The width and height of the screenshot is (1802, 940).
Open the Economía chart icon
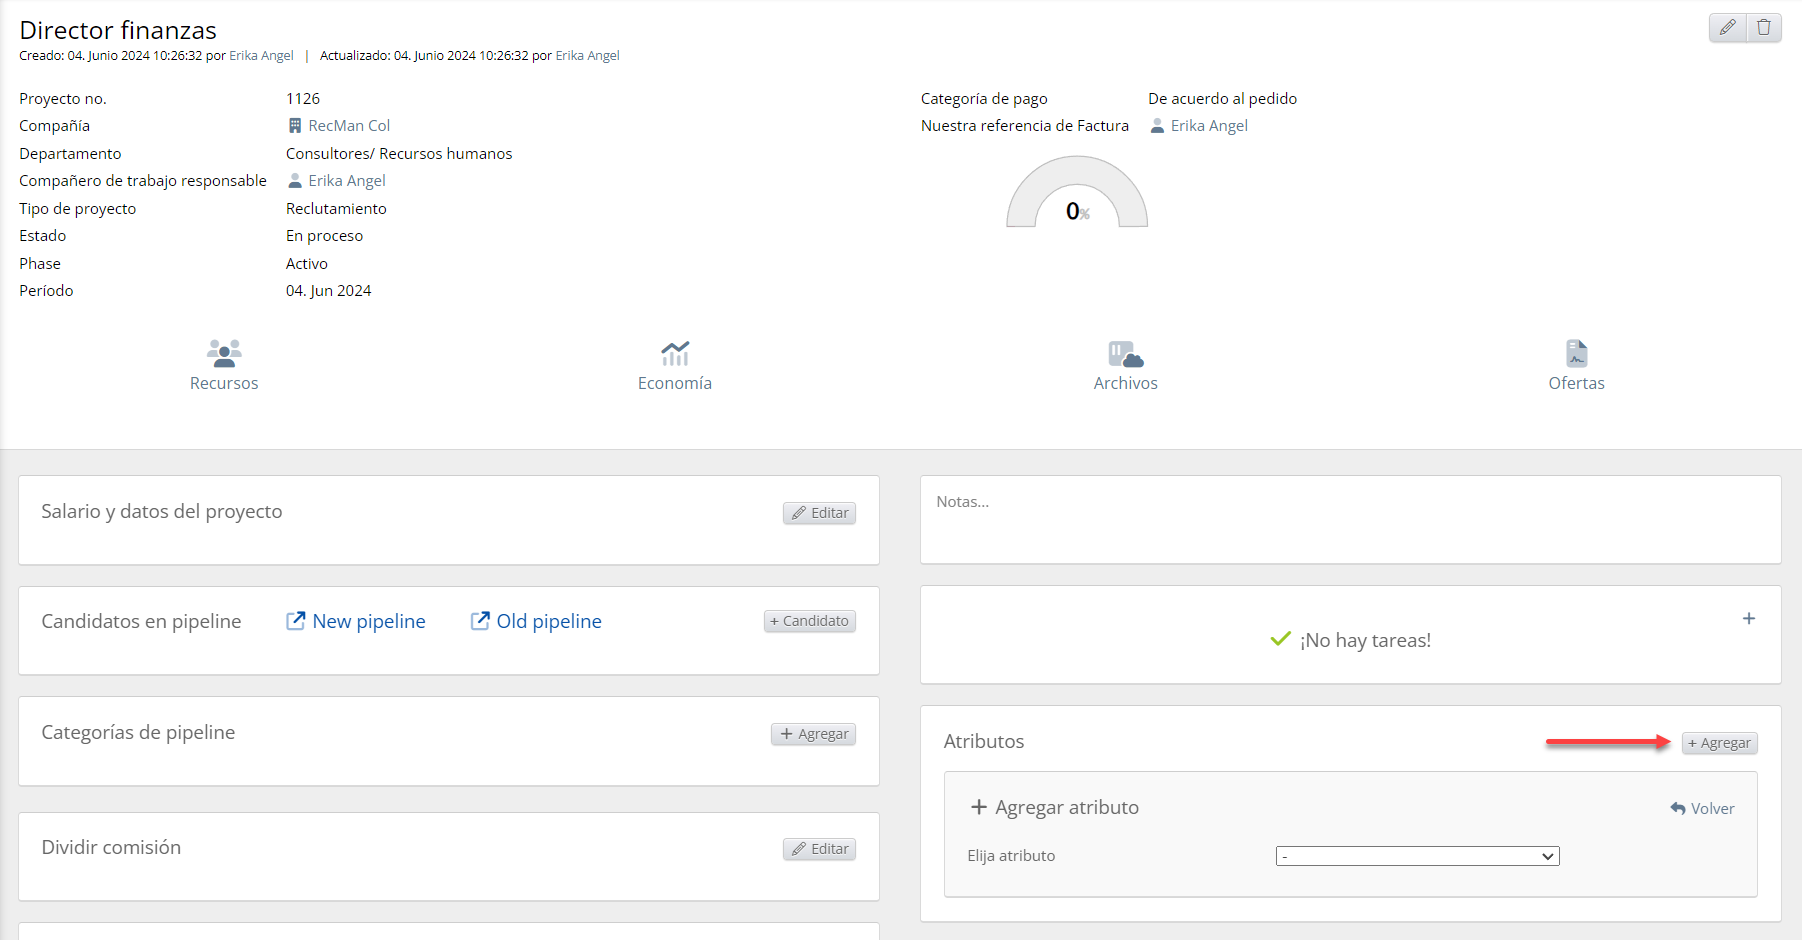[675, 354]
